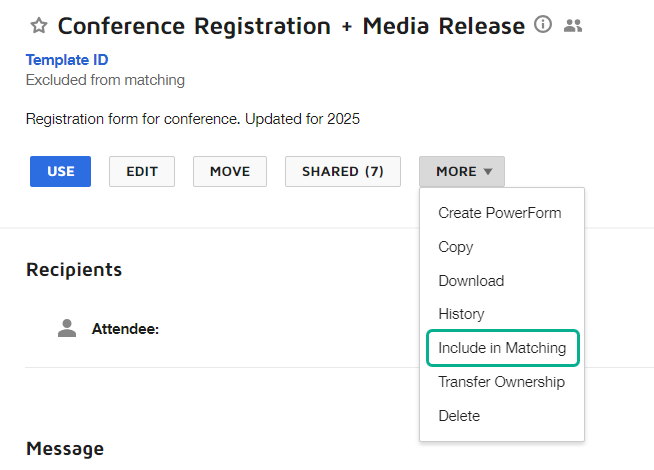Select Include in Matching option

pos(502,348)
